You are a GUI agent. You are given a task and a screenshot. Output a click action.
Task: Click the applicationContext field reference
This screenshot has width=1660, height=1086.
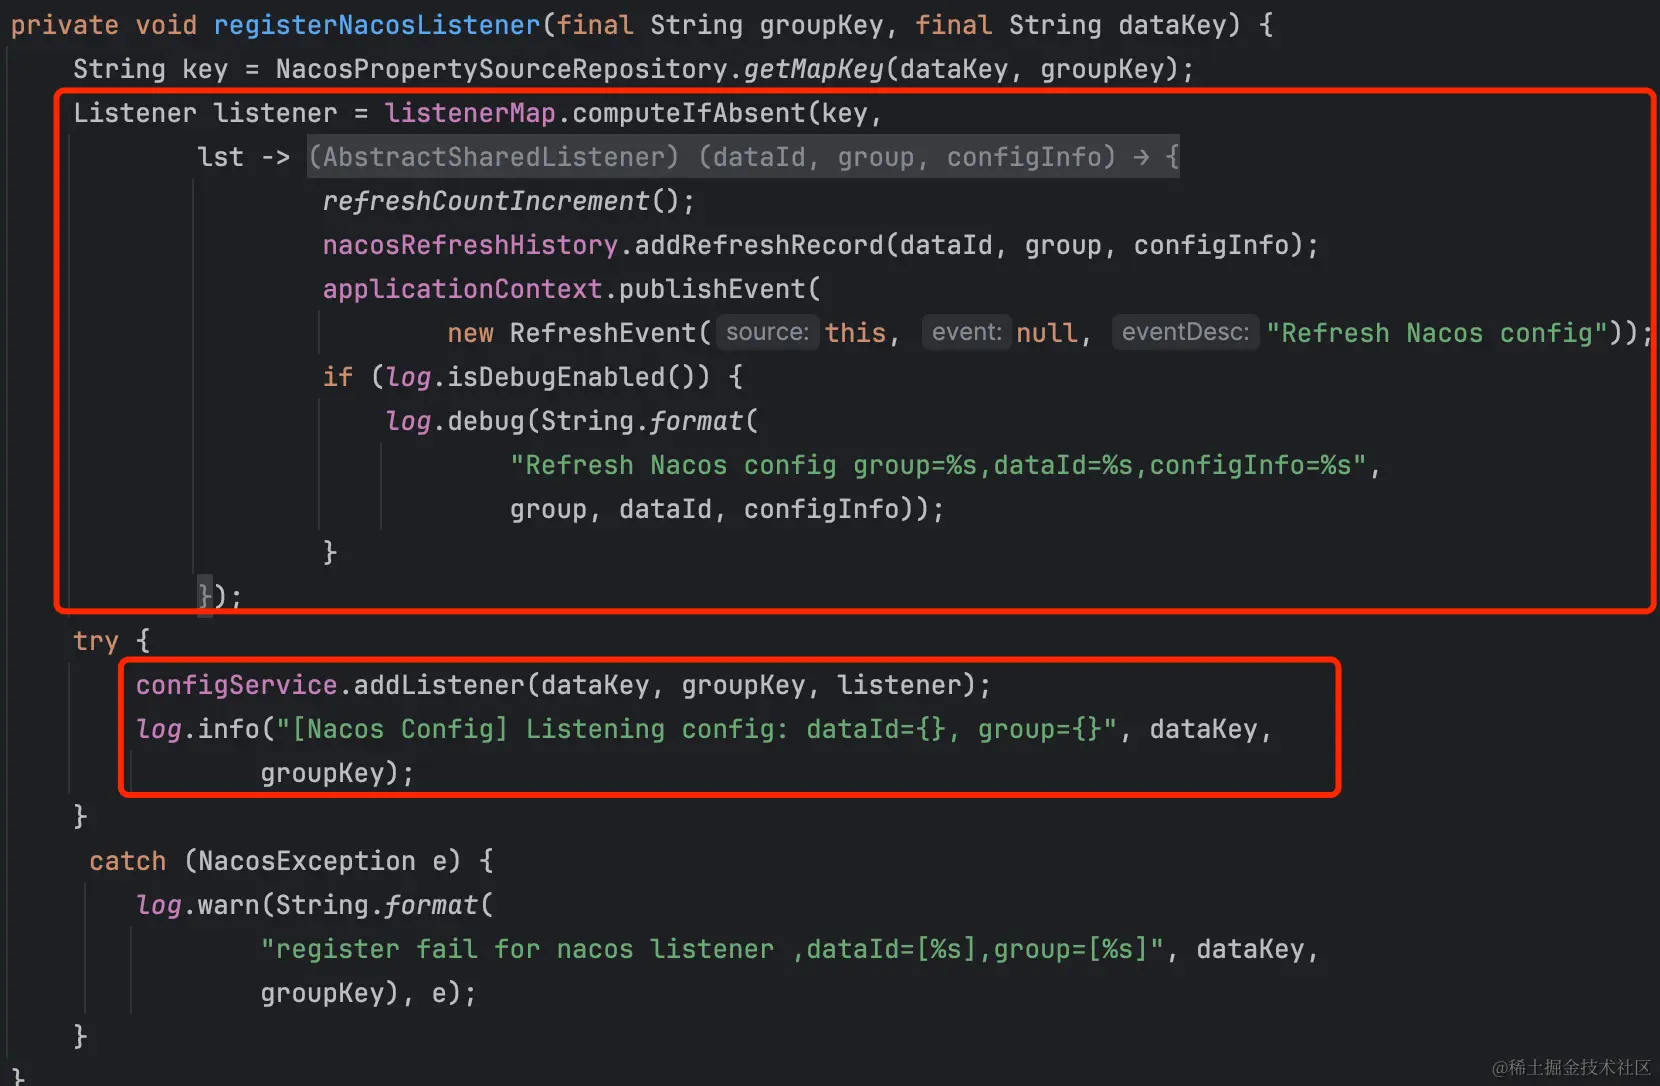coord(462,289)
